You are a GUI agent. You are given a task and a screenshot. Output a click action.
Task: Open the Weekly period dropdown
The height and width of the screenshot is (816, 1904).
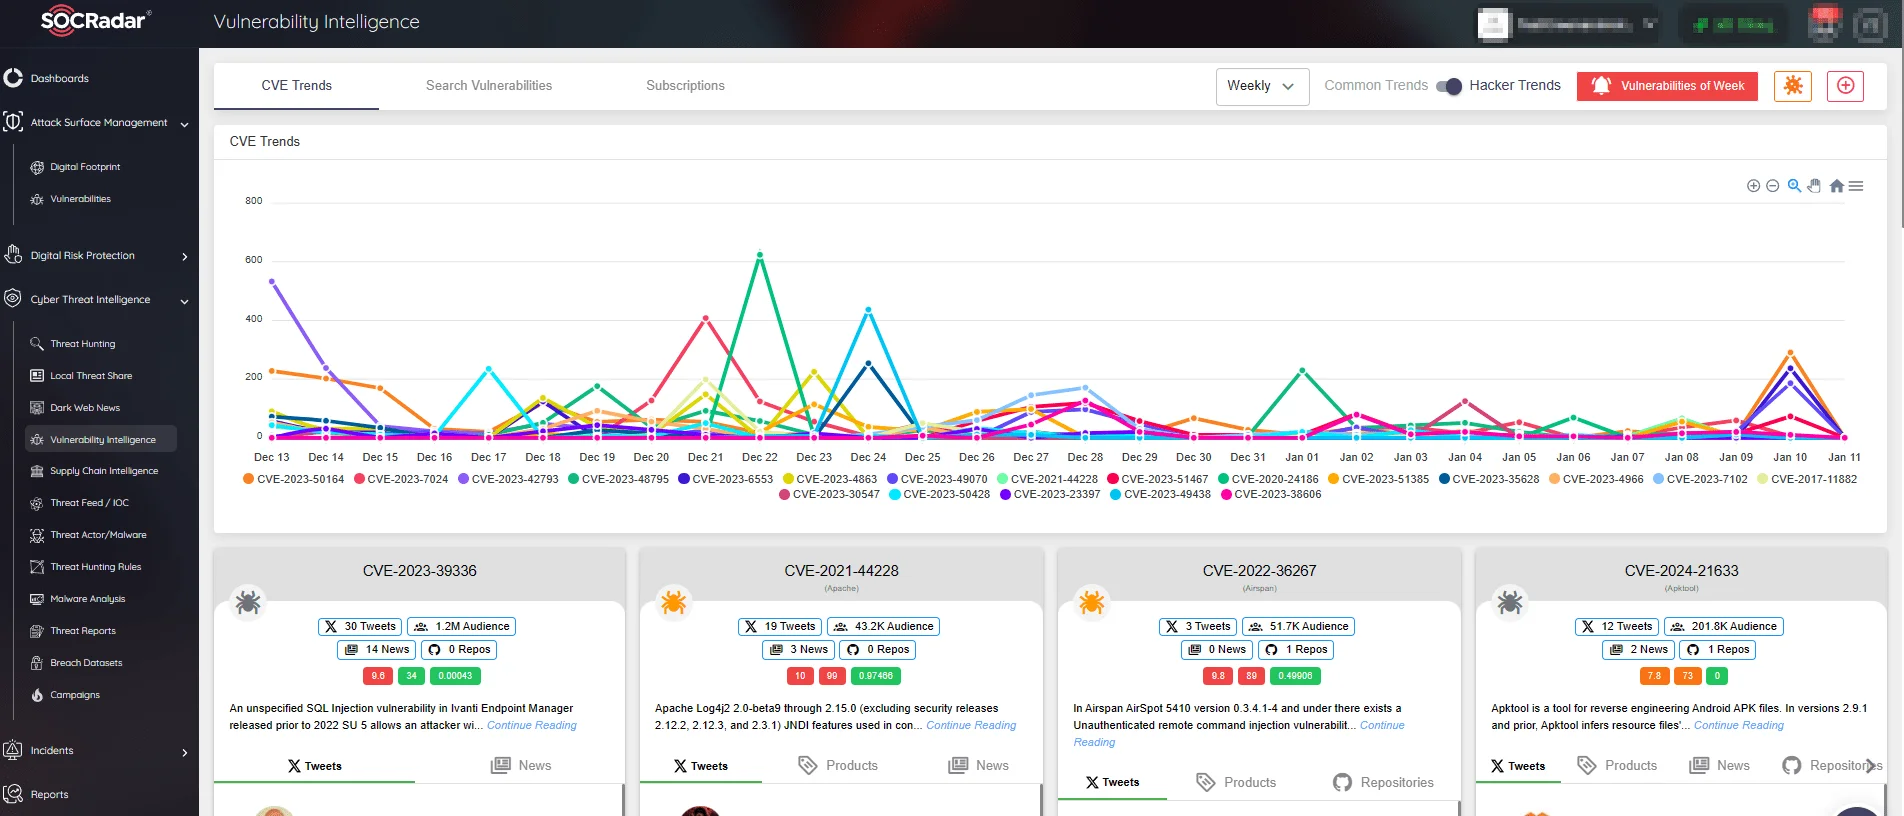[1262, 86]
